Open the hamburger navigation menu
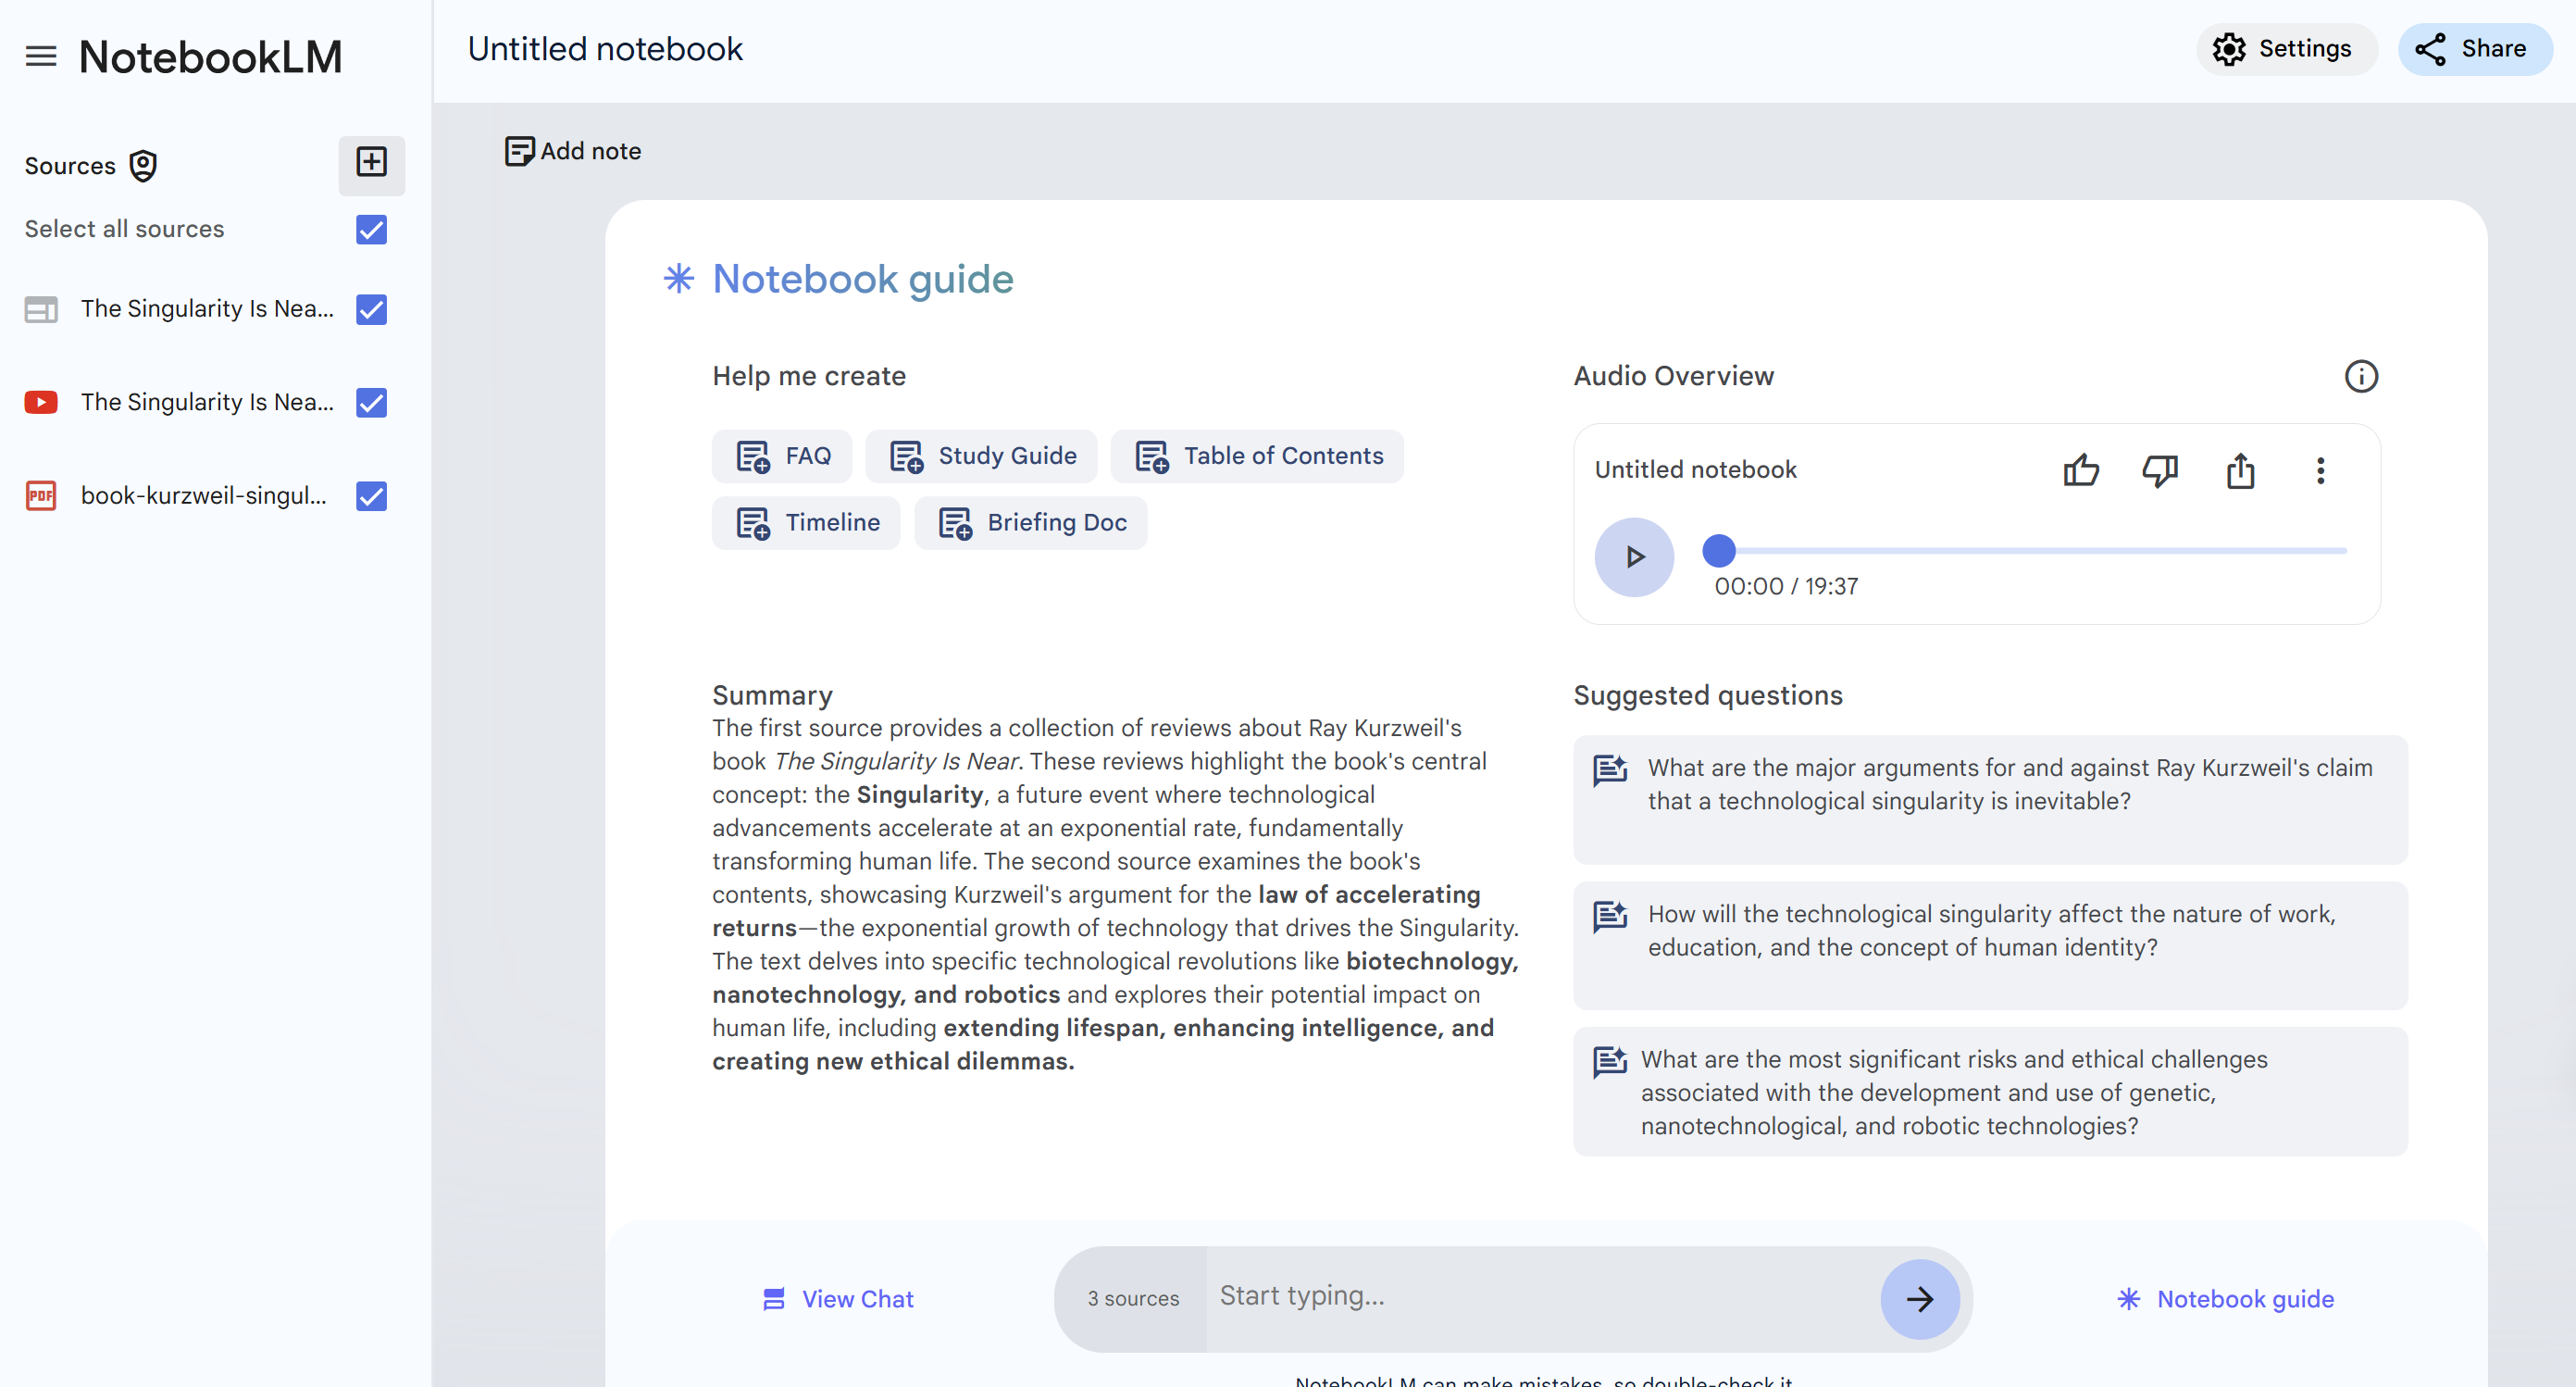This screenshot has width=2576, height=1387. [x=41, y=56]
